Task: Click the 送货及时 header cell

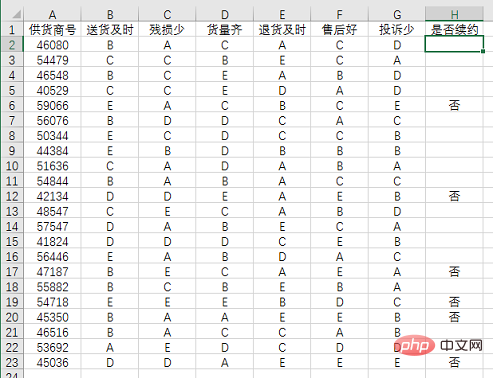Action: point(110,30)
